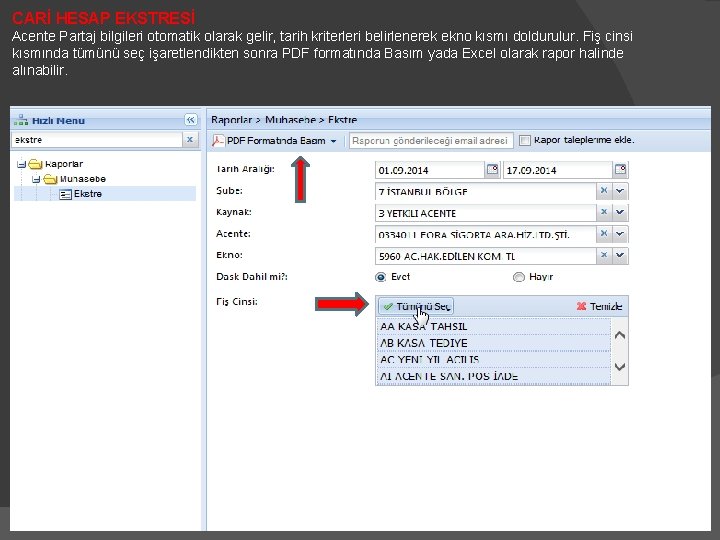The width and height of the screenshot is (720, 540).
Task: Open PDF Formatında Basım dropdown arrow
Action: [333, 141]
